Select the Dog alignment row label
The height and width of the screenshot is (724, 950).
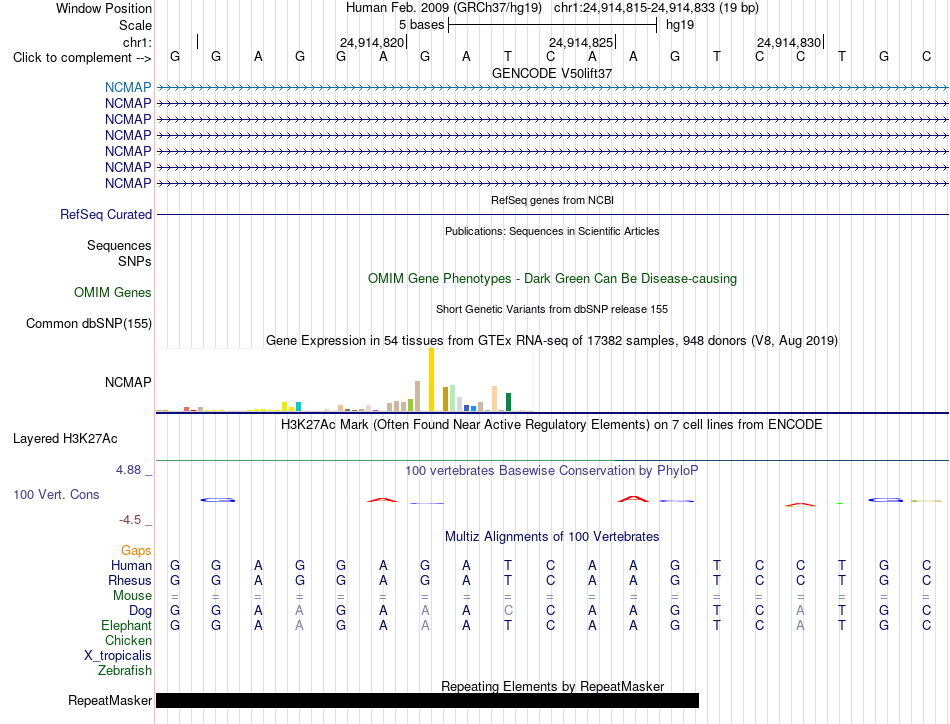[141, 611]
